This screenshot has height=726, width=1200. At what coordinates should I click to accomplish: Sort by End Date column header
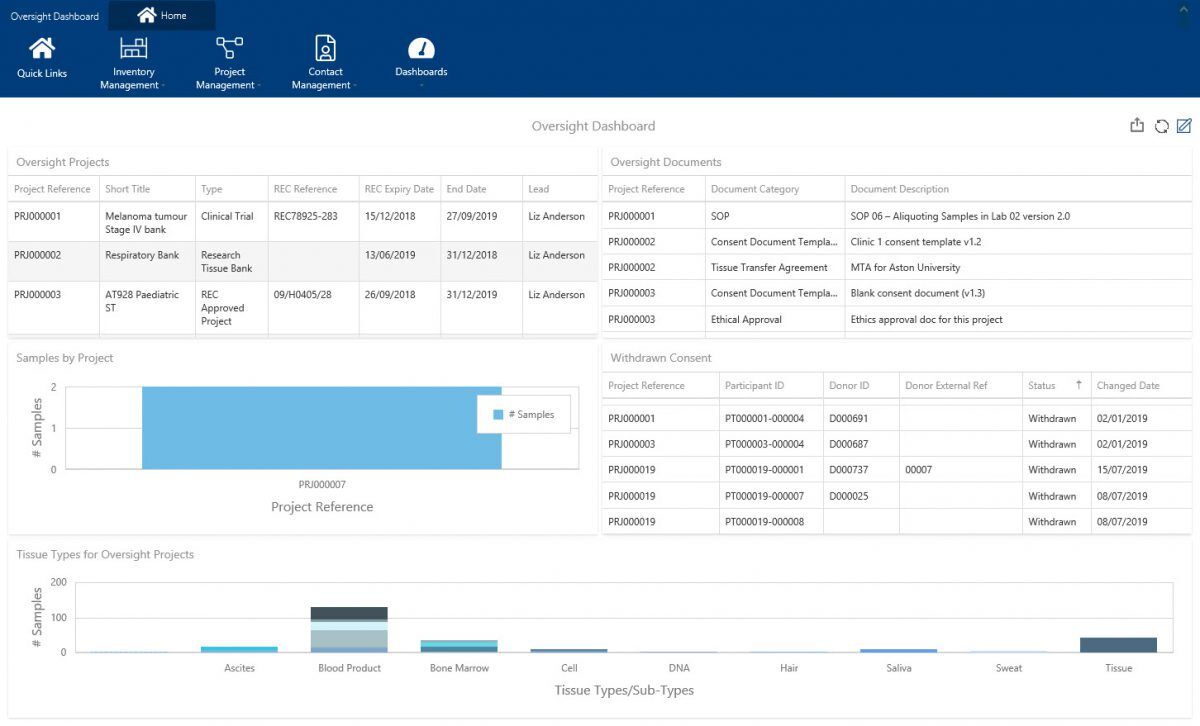coord(481,189)
